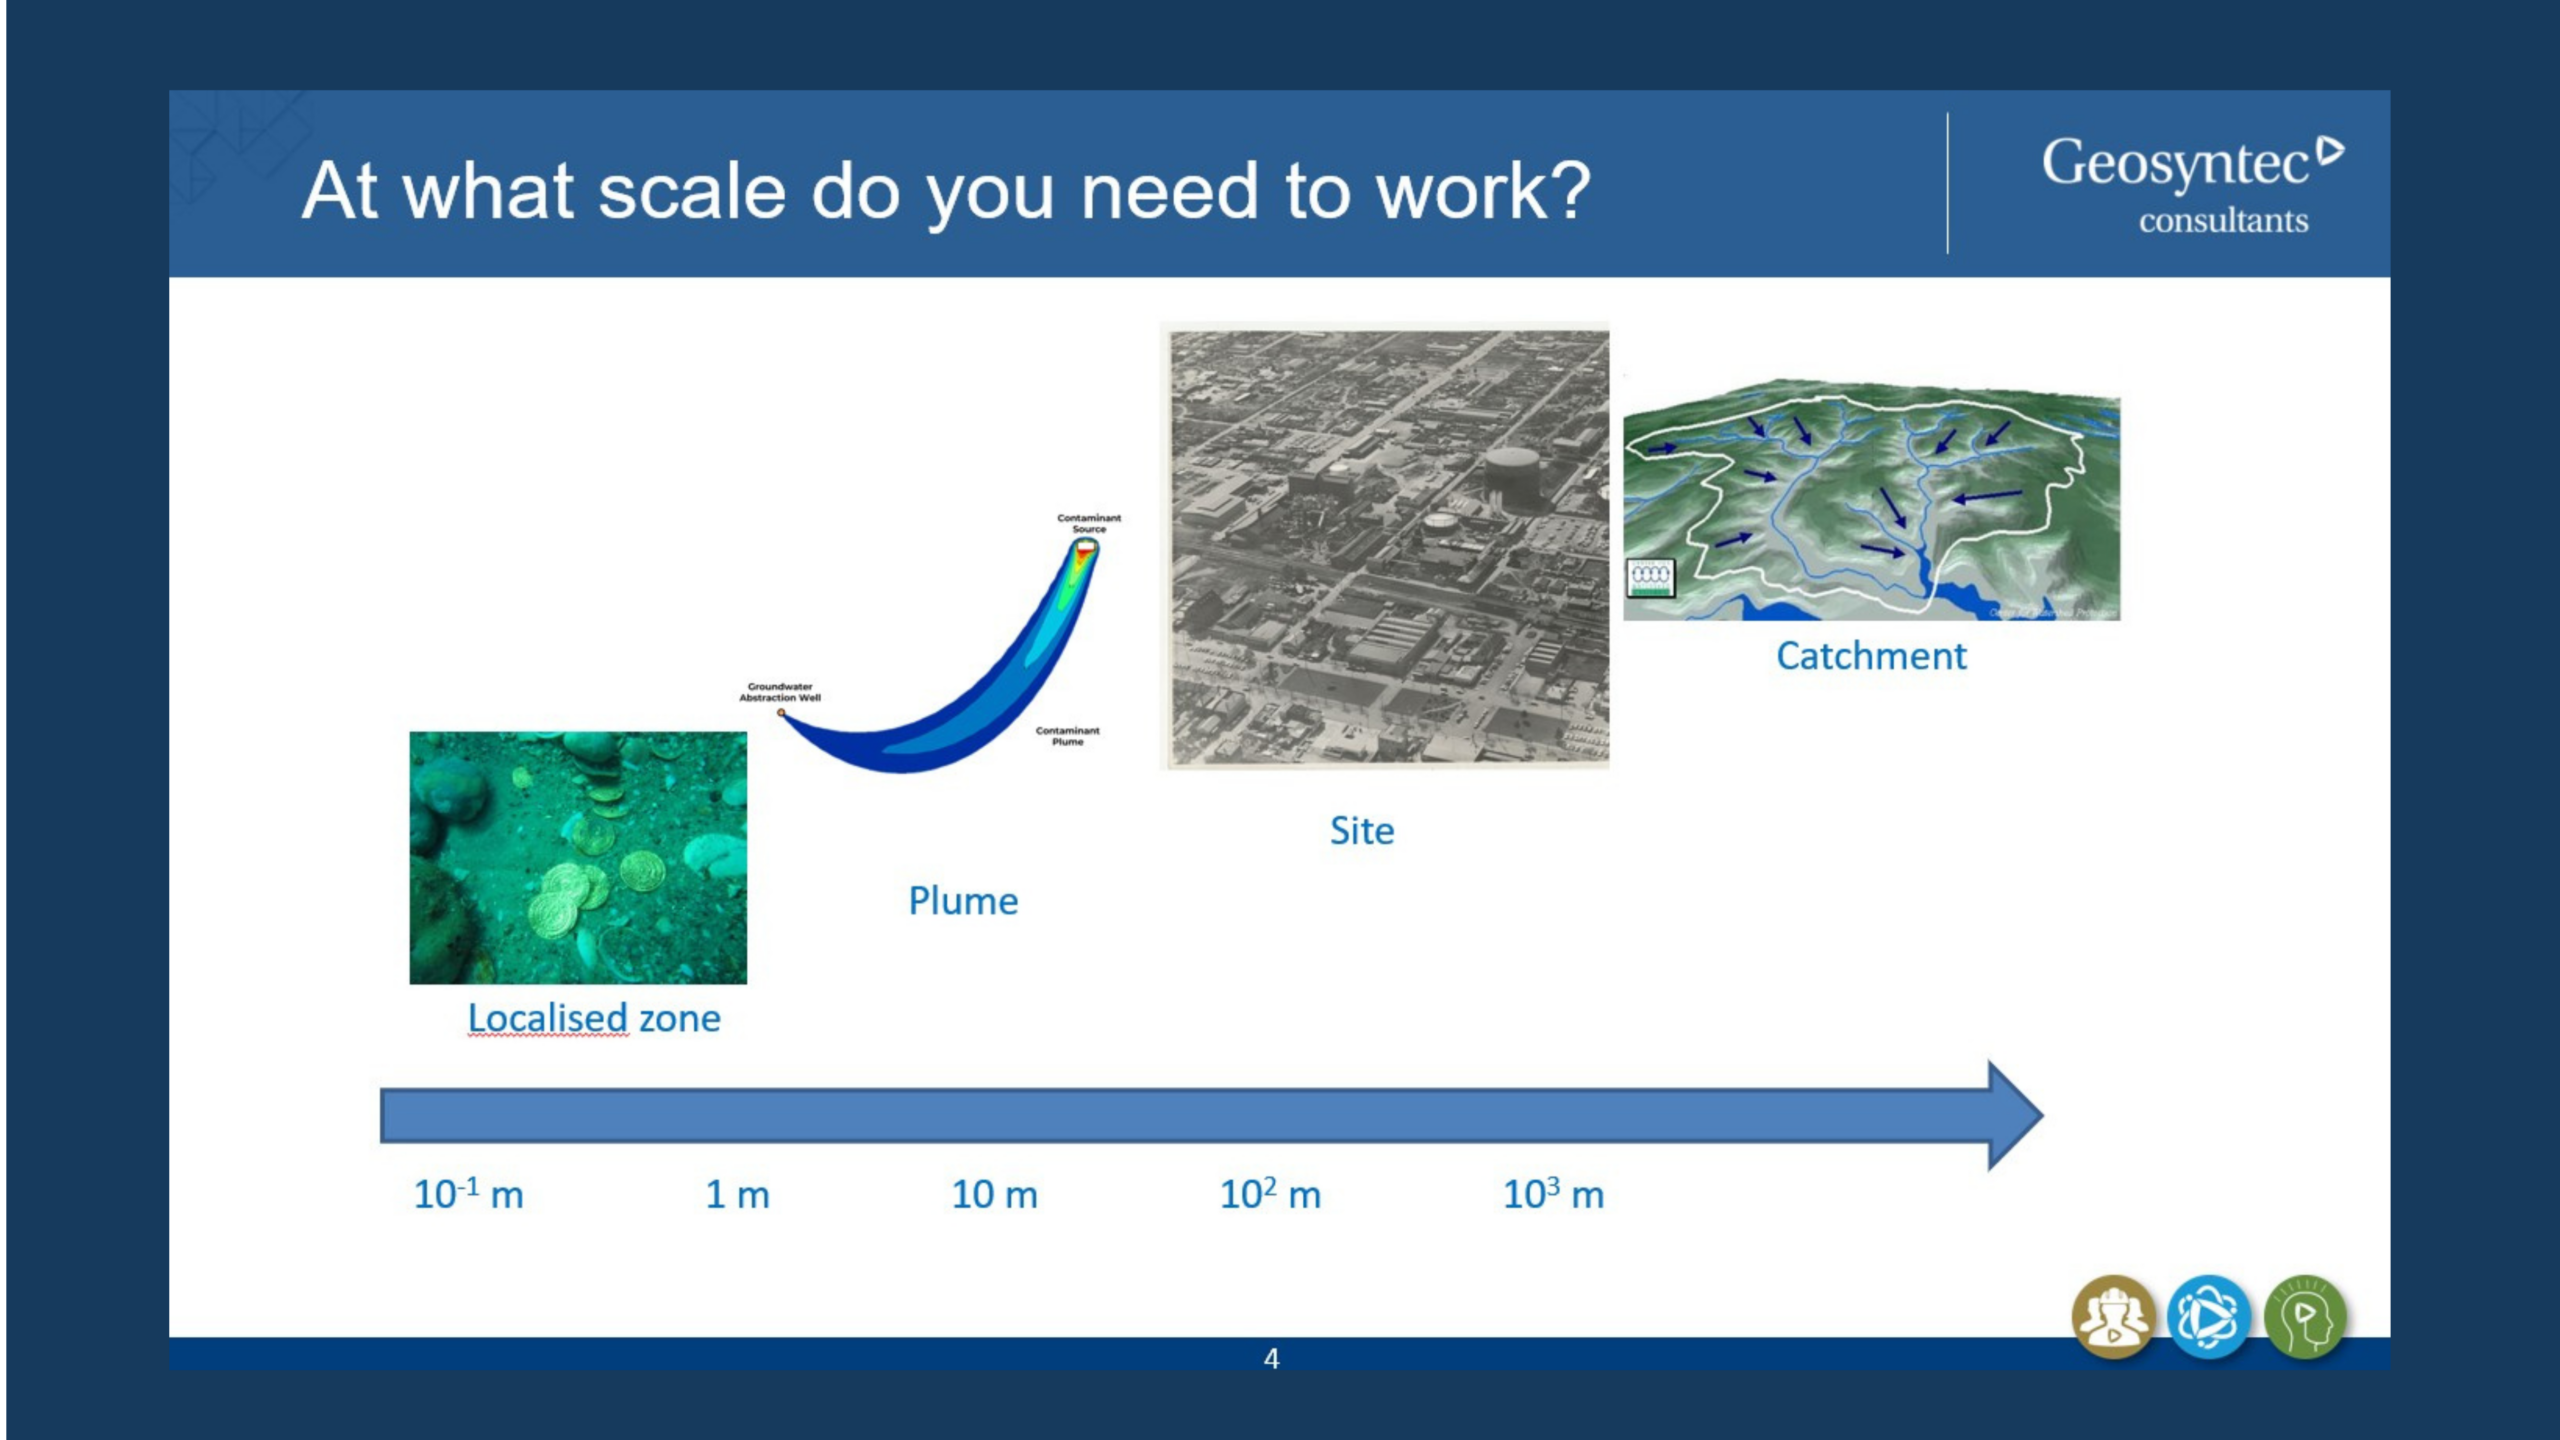The width and height of the screenshot is (2560, 1440).
Task: Select the contaminant plume diagram
Action: [x=932, y=642]
